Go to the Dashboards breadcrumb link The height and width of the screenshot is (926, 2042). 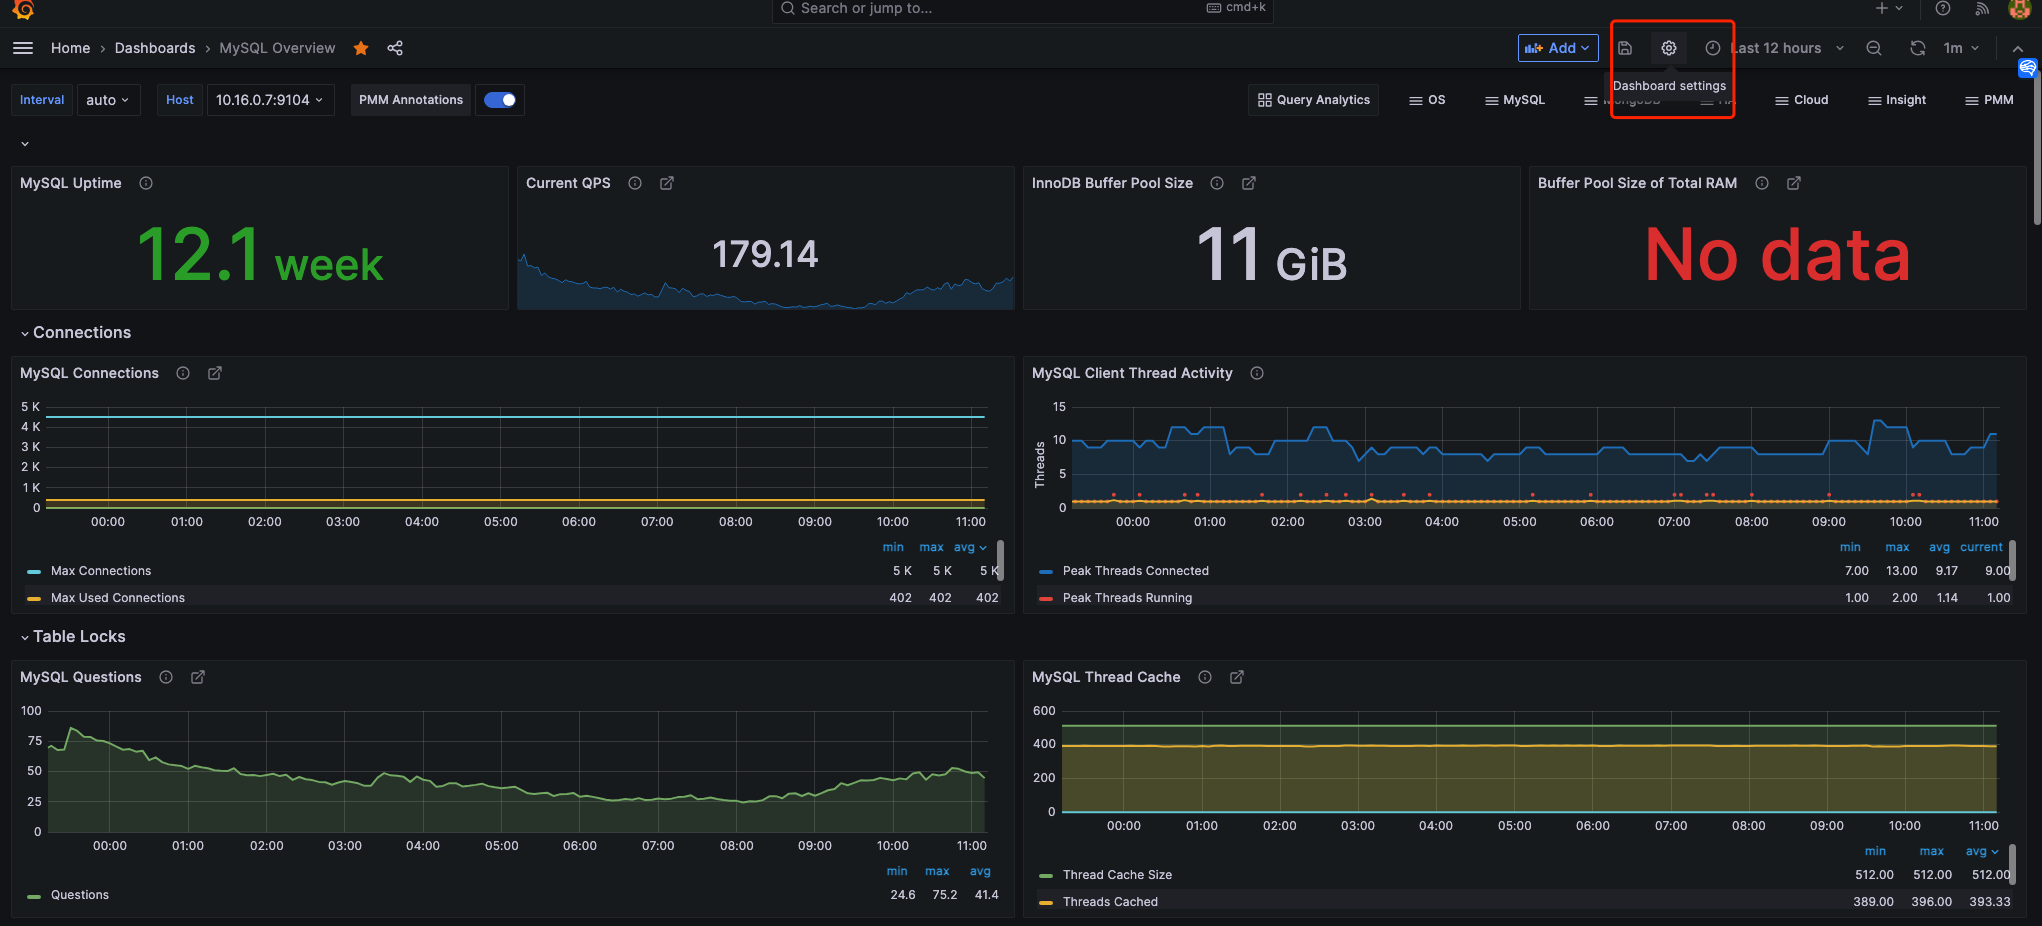point(155,48)
